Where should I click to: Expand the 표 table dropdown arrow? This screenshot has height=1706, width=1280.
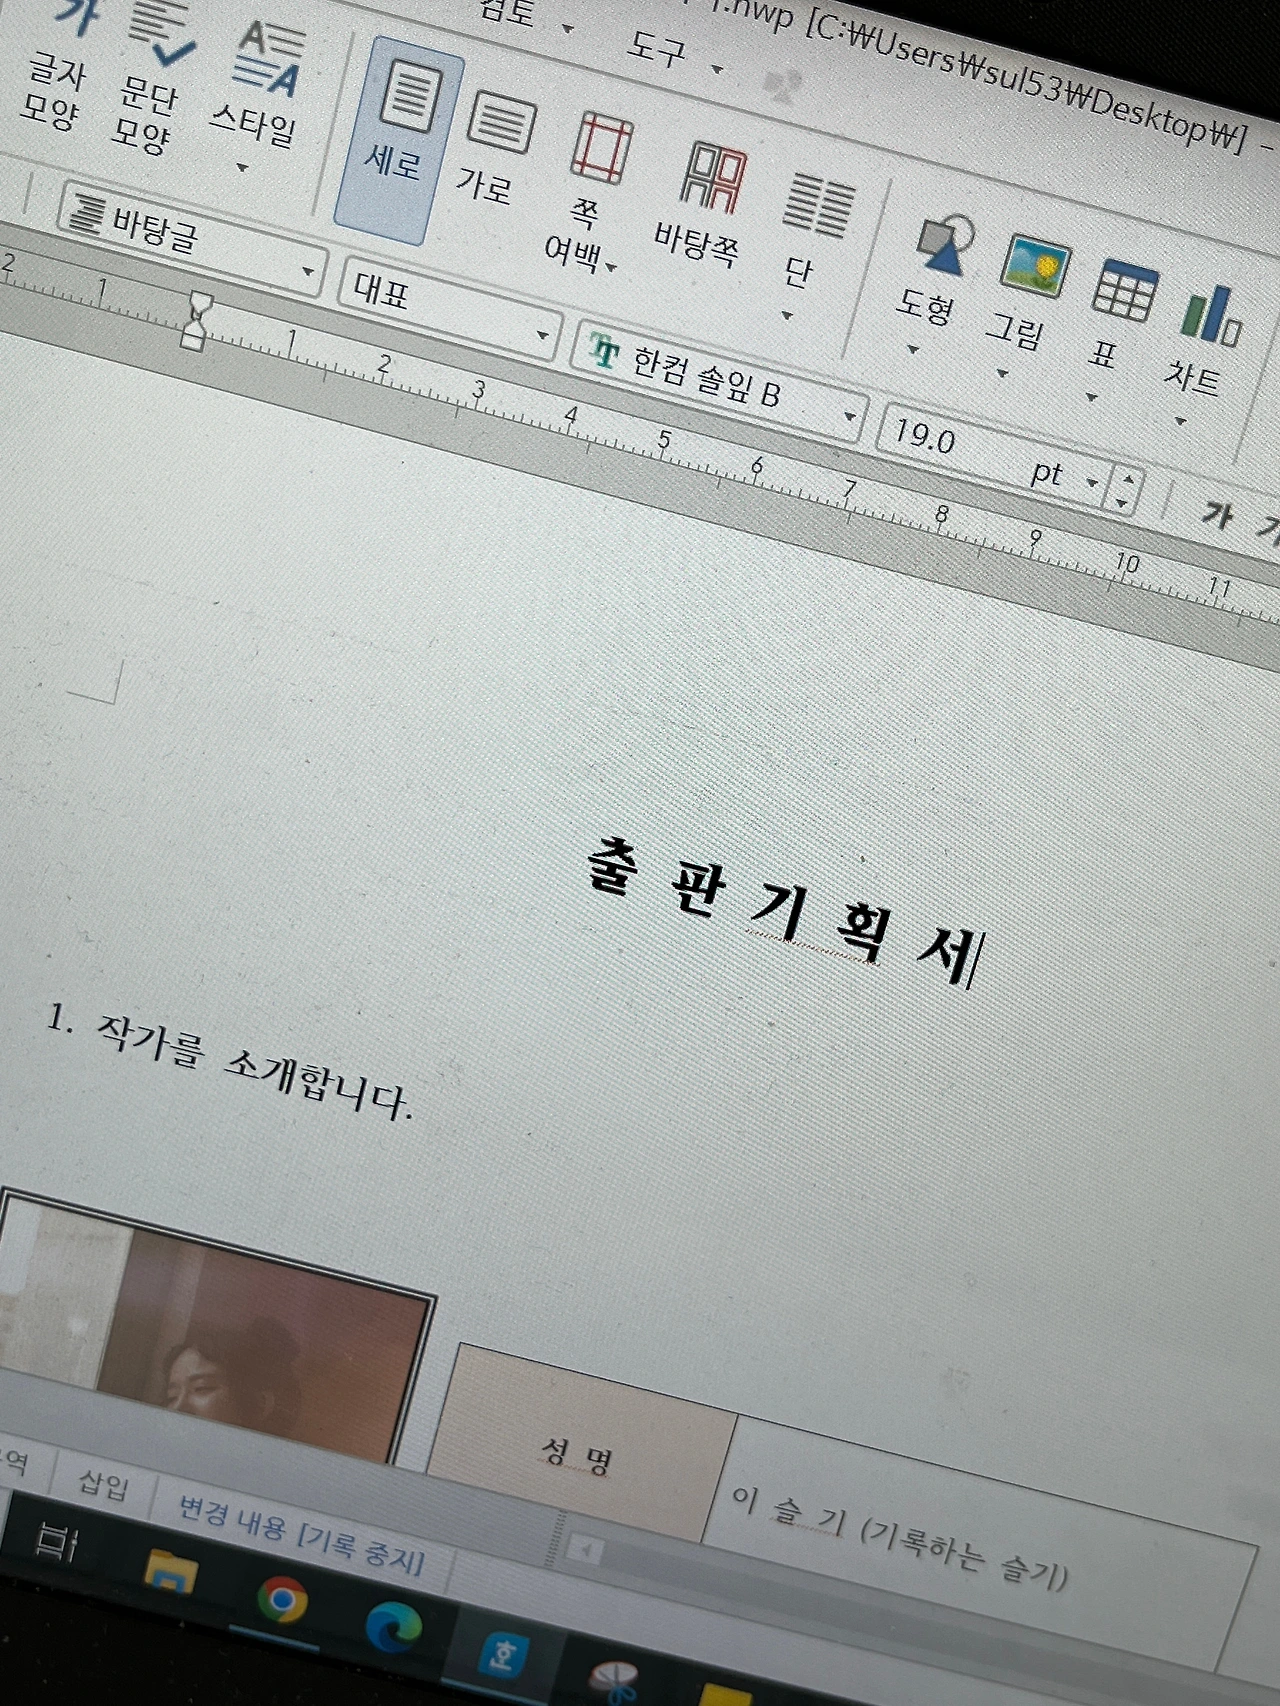click(x=1091, y=398)
